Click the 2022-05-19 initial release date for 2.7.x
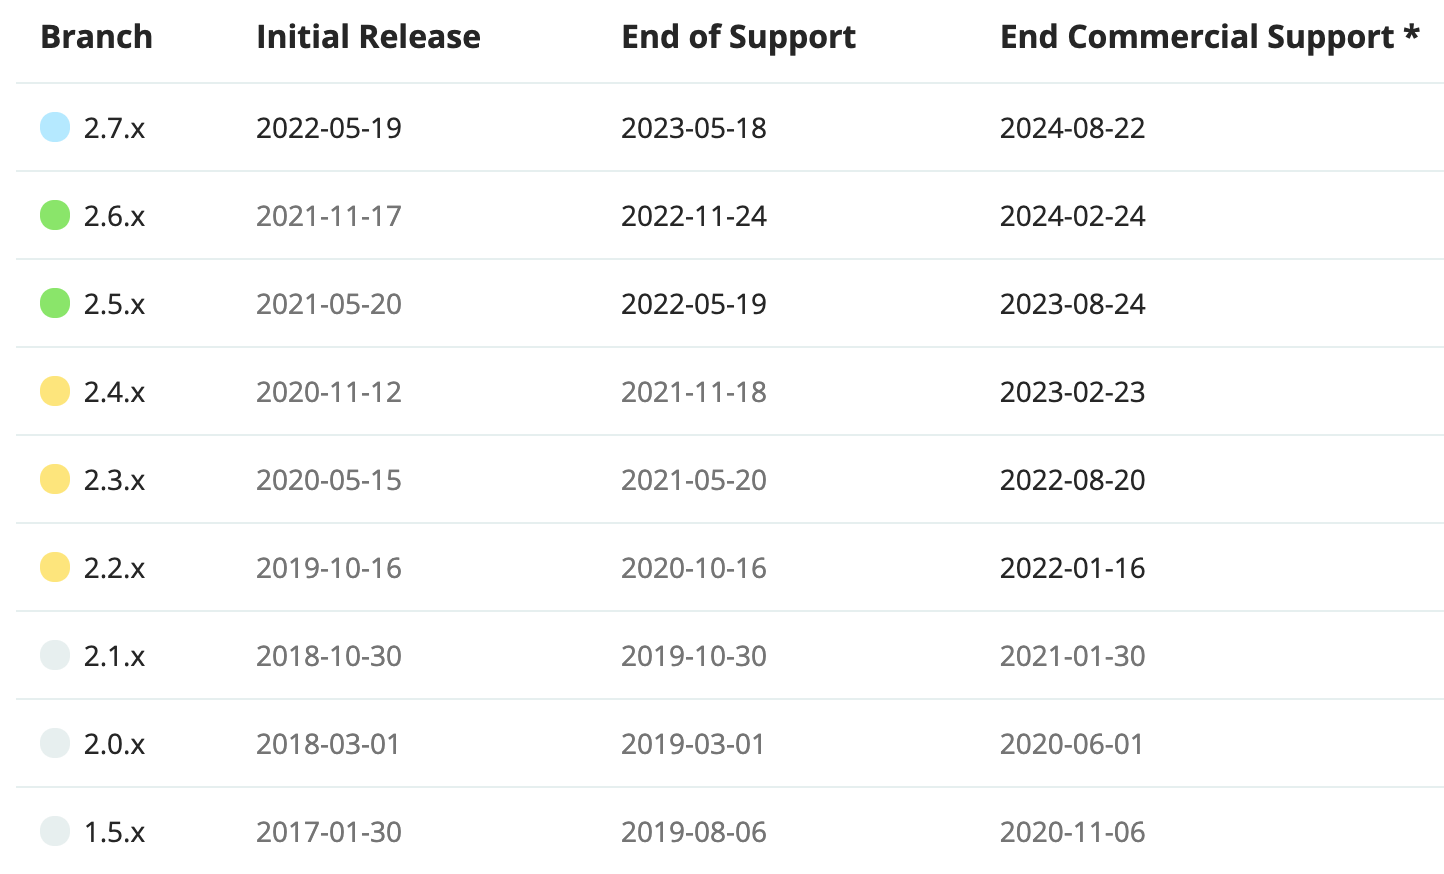Image resolution: width=1444 pixels, height=874 pixels. [328, 129]
